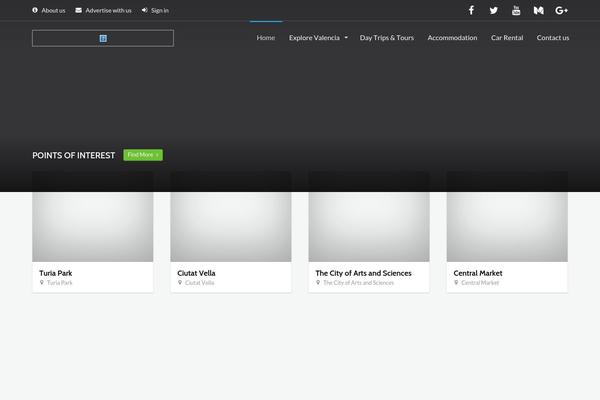The width and height of the screenshot is (600, 400).
Task: Click the grey City of Arts and Sciences location text
Action: tap(359, 282)
